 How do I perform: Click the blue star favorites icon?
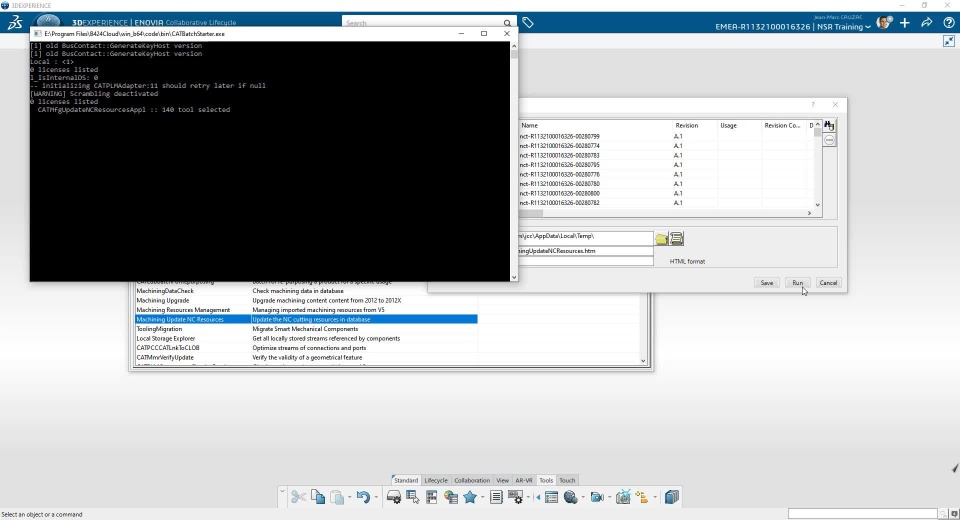(470, 497)
